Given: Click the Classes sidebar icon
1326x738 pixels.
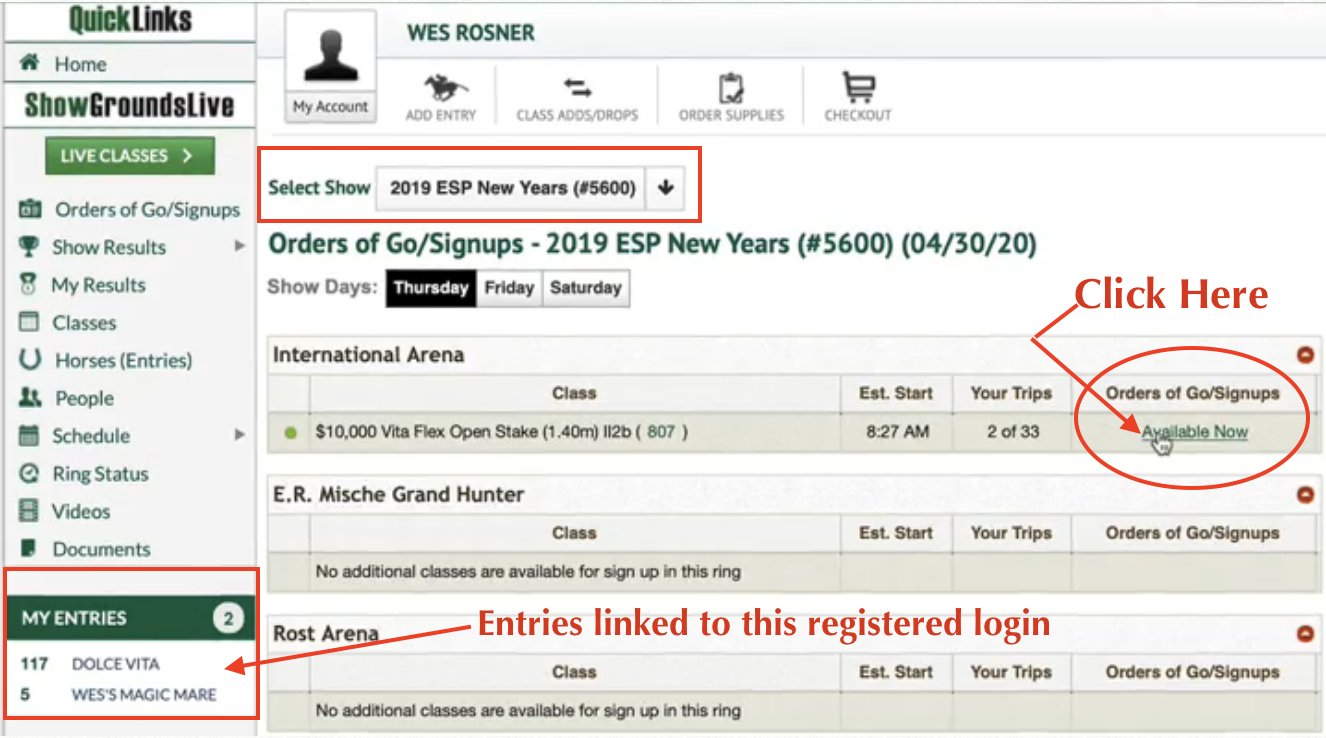Looking at the screenshot, I should 30,323.
